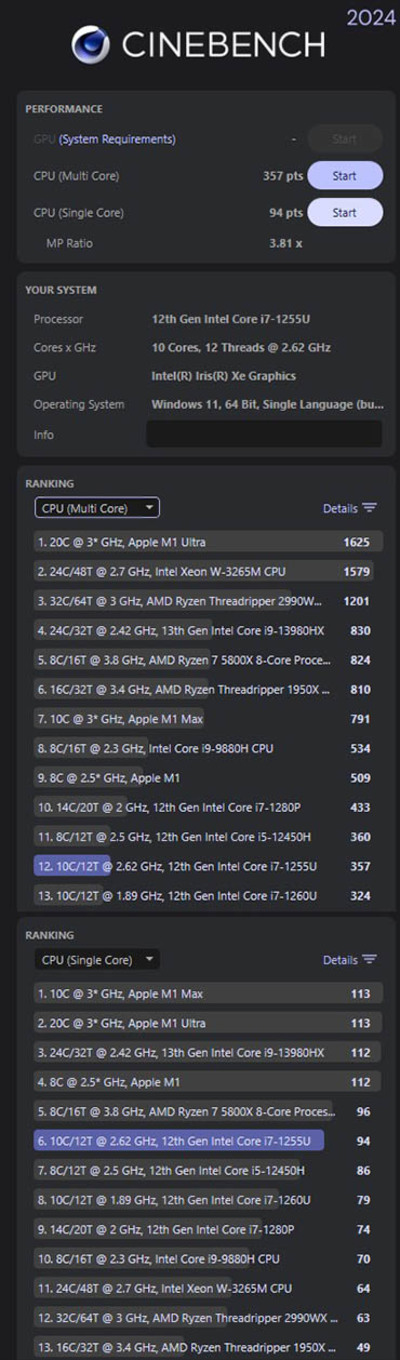This screenshot has width=400, height=1360.
Task: Select Threadripper 1950X single-core last entry
Action: pyautogui.click(x=208, y=1346)
